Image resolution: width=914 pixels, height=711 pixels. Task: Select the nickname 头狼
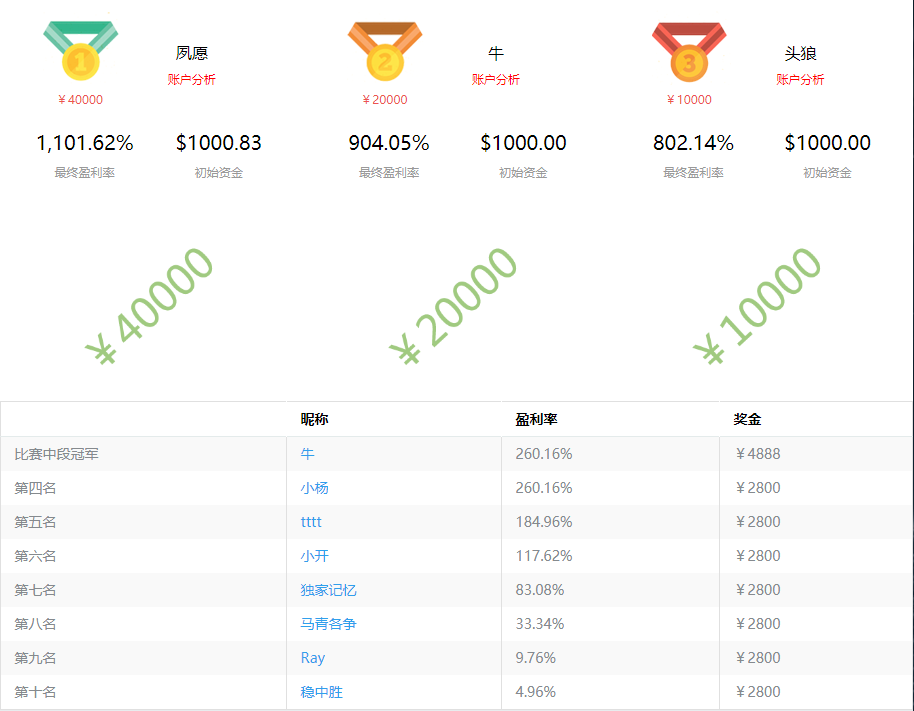tap(800, 54)
